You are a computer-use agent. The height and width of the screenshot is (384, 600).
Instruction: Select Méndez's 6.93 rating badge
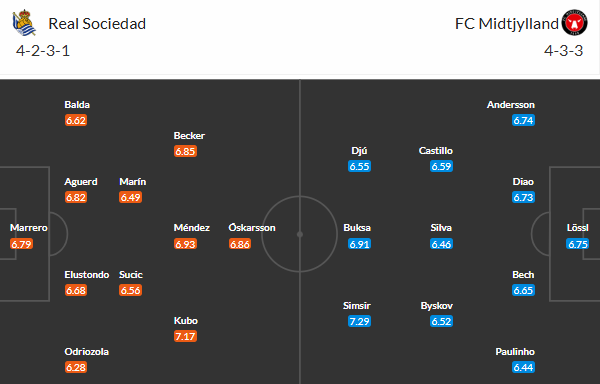tap(185, 244)
